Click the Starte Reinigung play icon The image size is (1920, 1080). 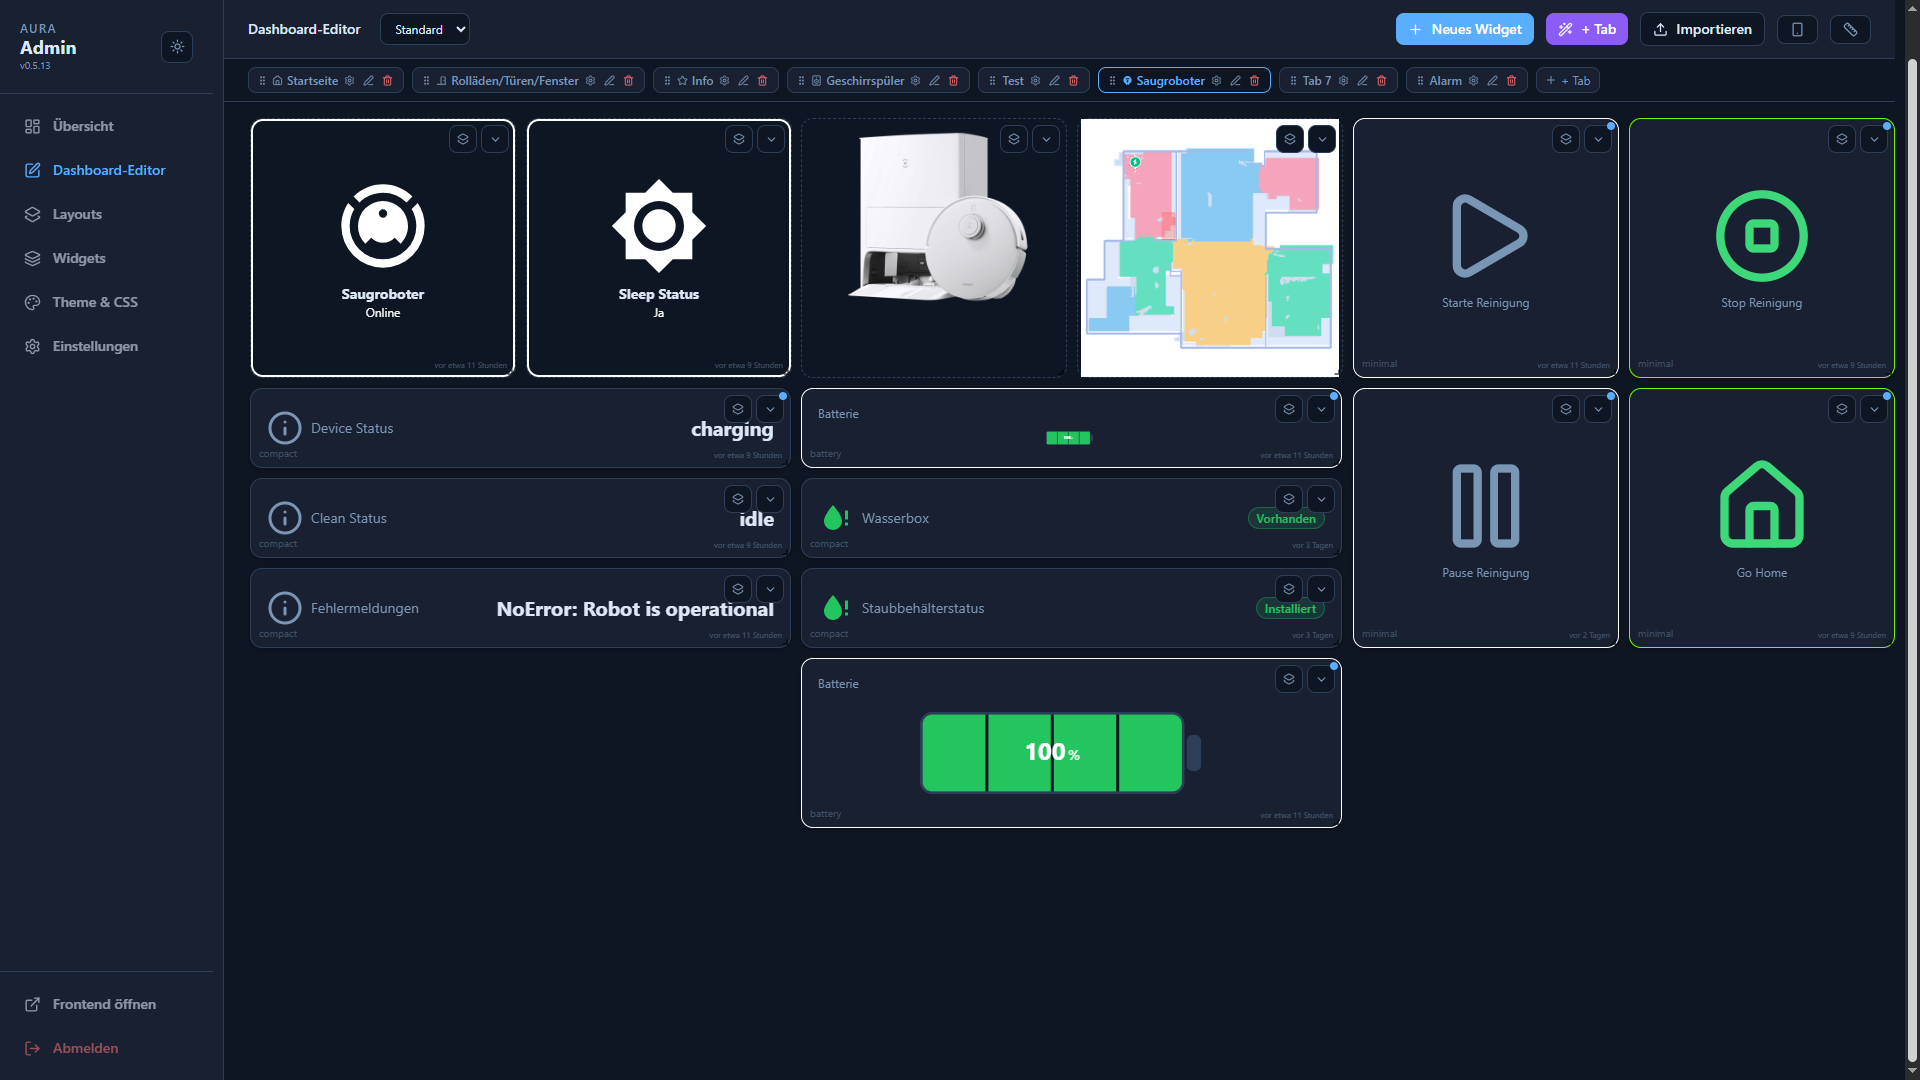point(1486,236)
